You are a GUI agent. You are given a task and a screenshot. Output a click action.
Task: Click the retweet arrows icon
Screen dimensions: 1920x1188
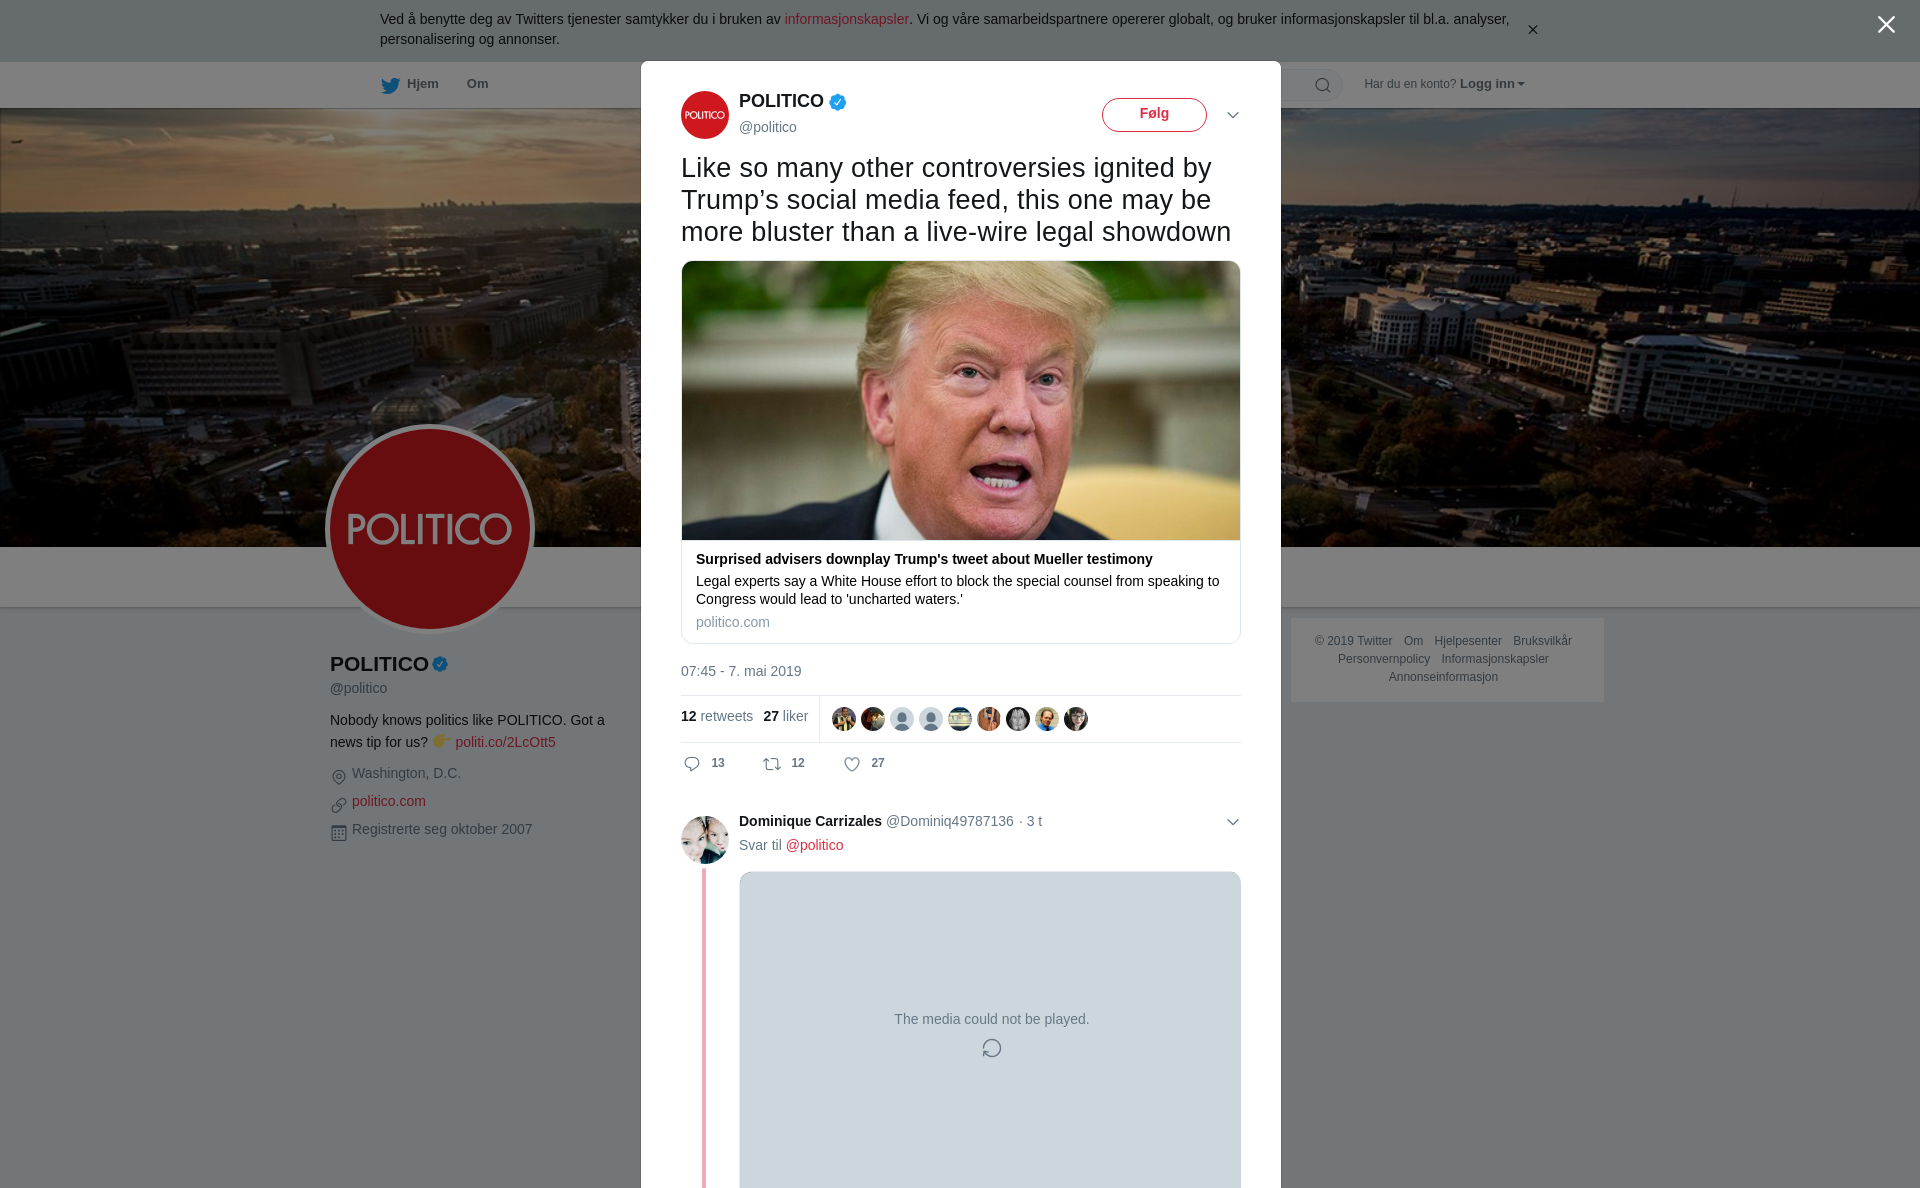772,764
